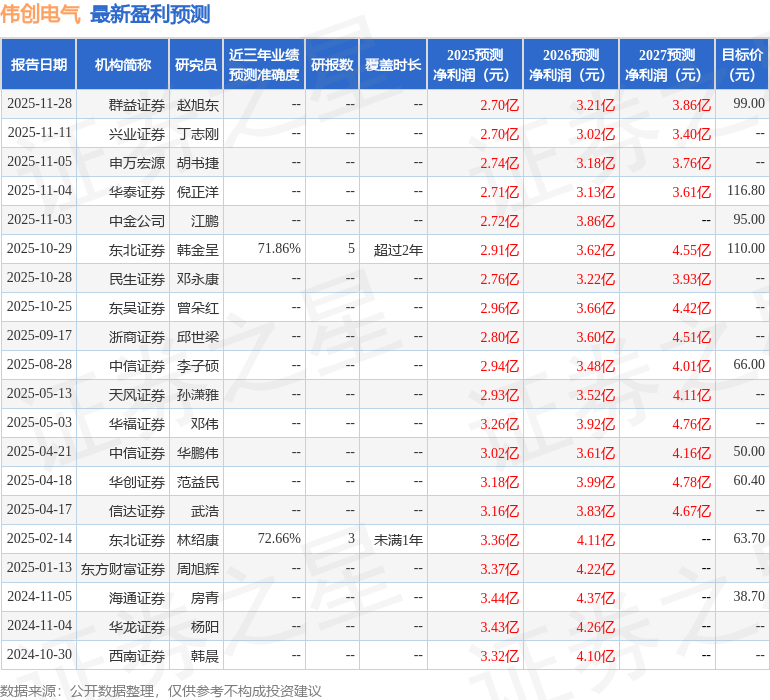Screen dimensions: 770x700
Task: Select the 东方财富证券 institution cell
Action: 123,568
